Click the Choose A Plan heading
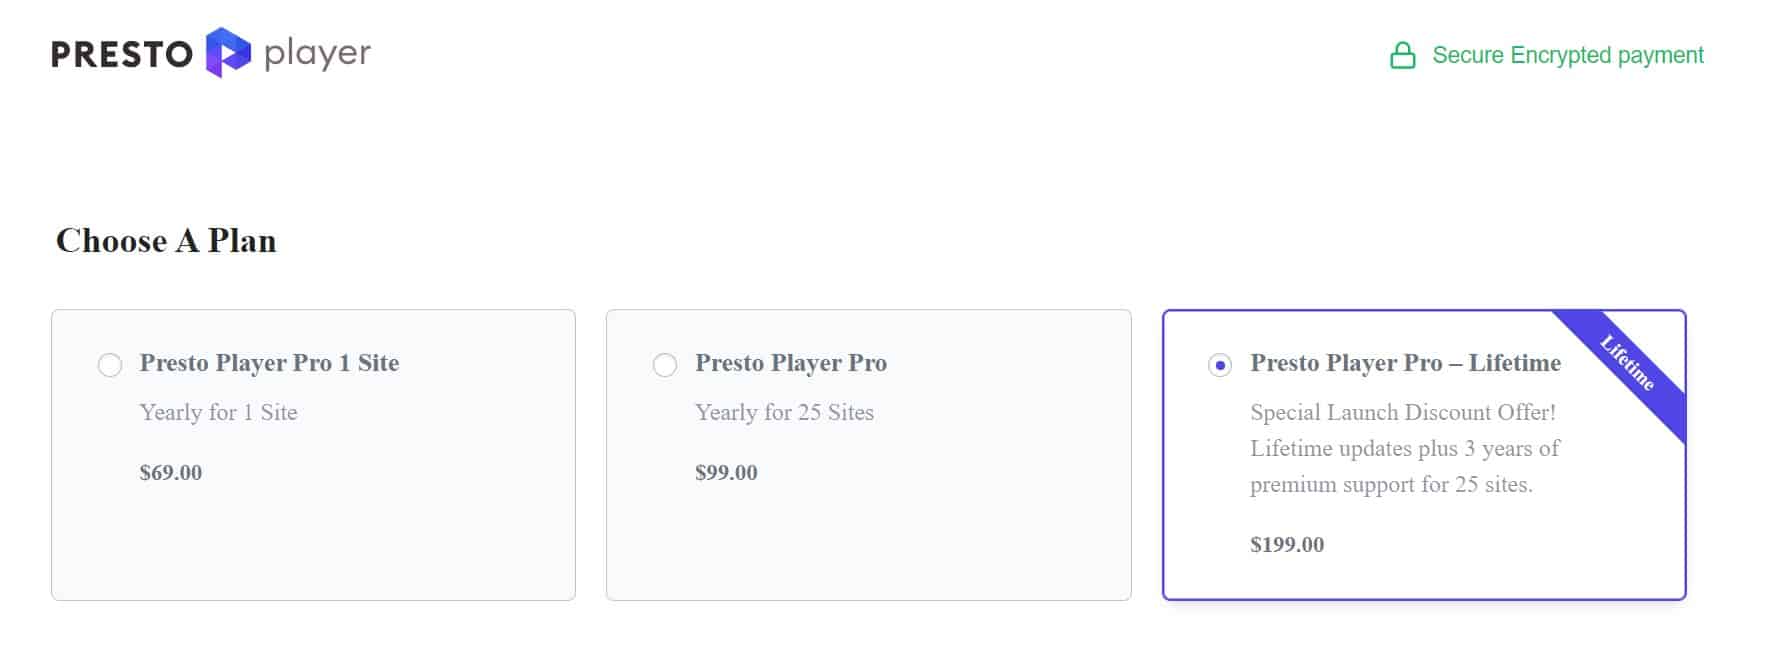The image size is (1767, 648). point(166,241)
